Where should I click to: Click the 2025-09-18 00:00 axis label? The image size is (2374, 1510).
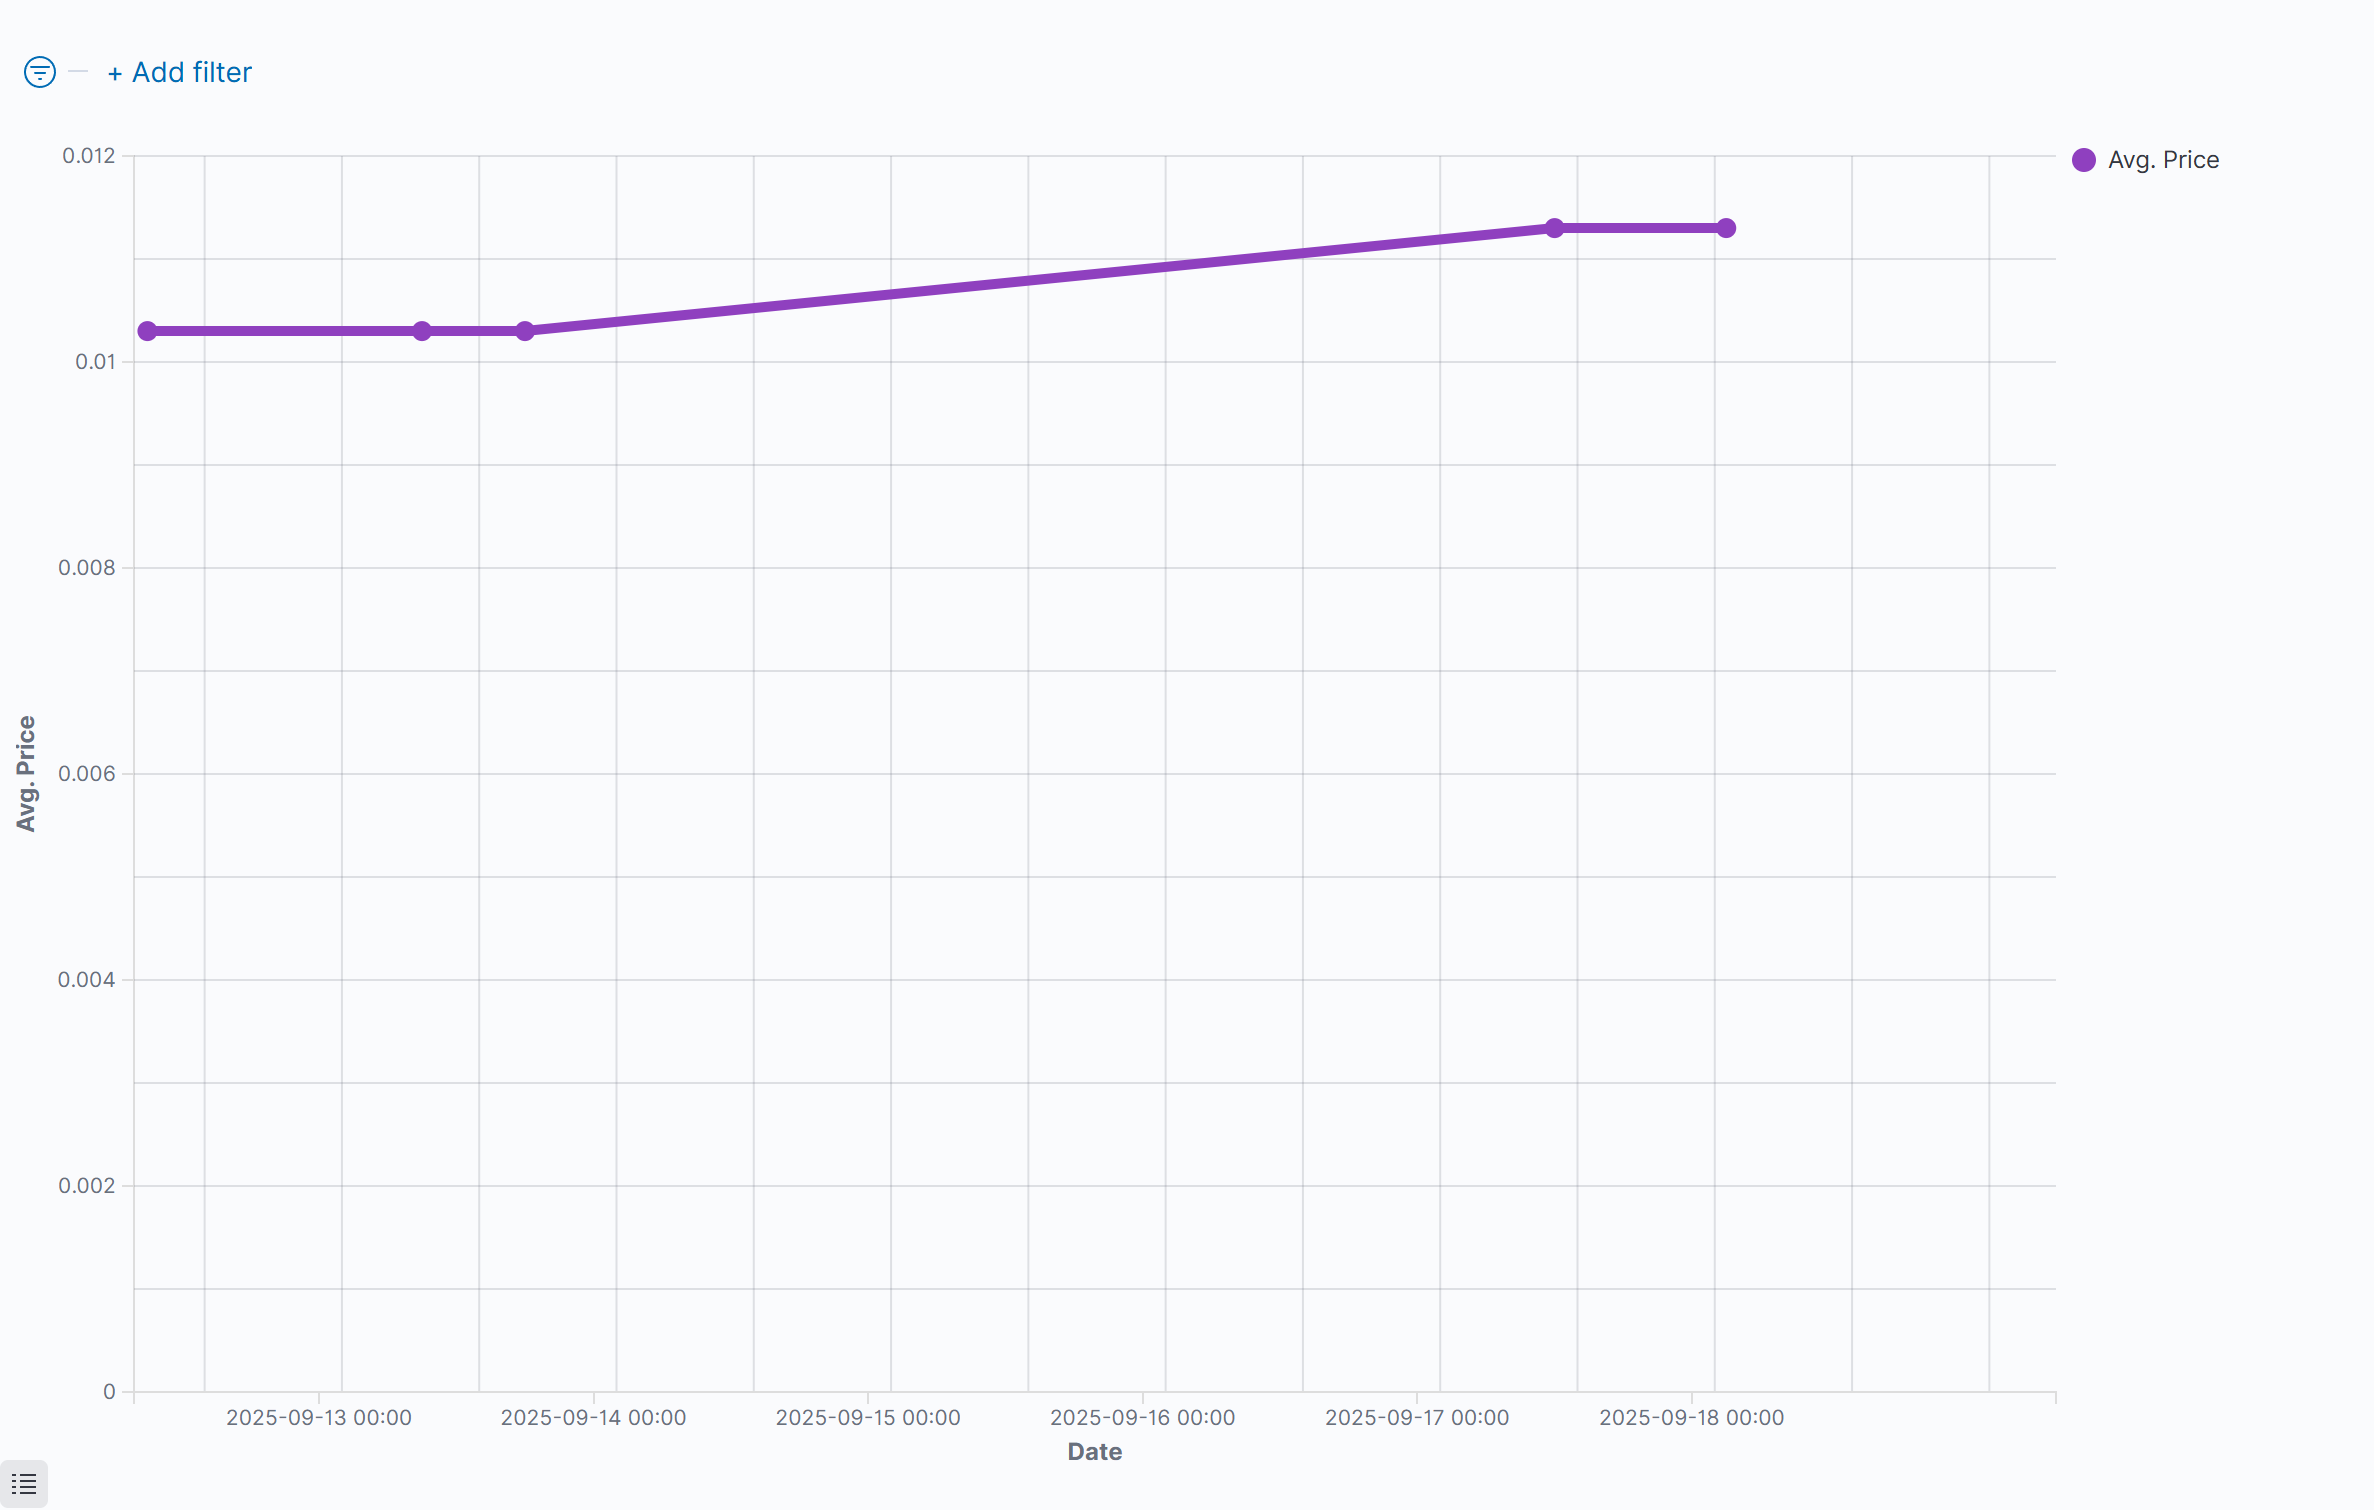(x=1691, y=1417)
